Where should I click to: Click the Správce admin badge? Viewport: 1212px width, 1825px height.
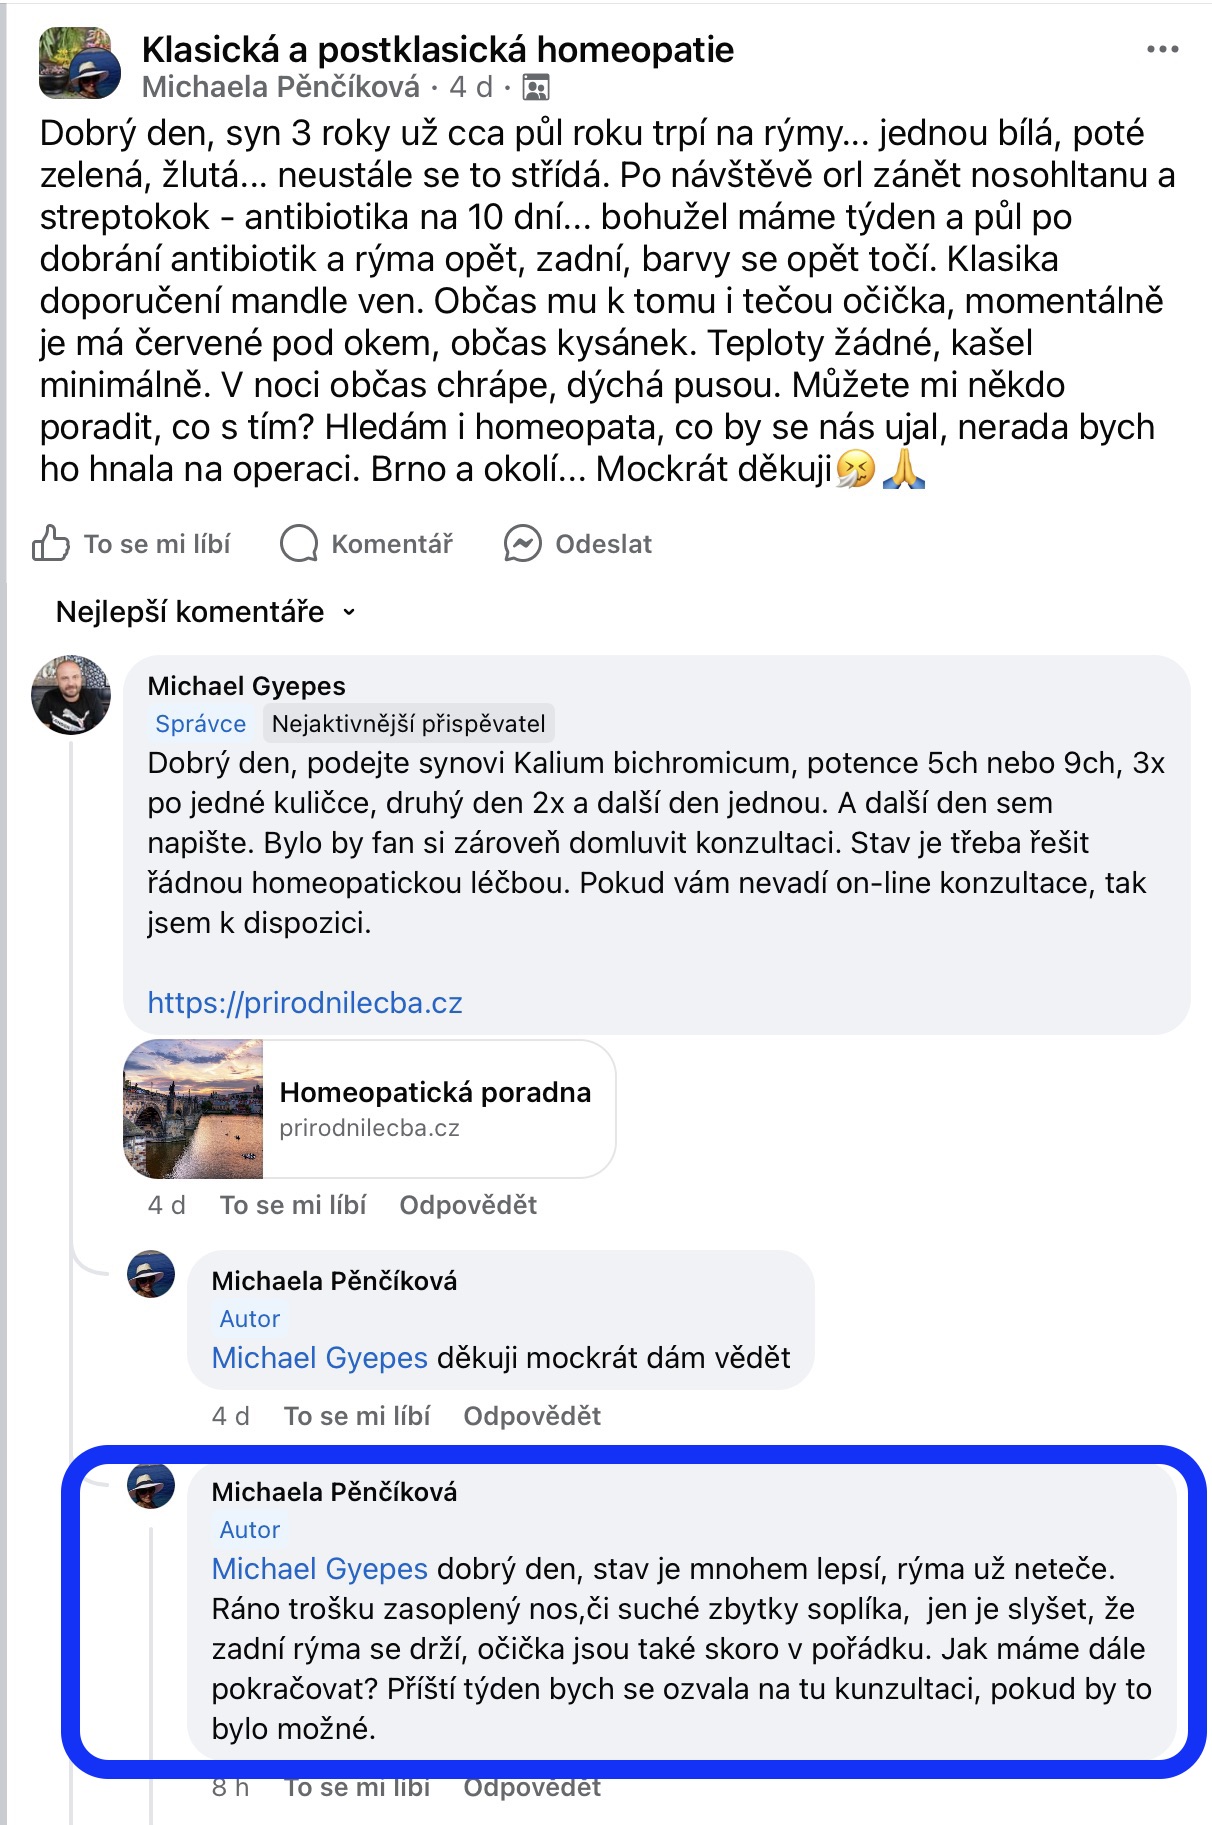(201, 724)
